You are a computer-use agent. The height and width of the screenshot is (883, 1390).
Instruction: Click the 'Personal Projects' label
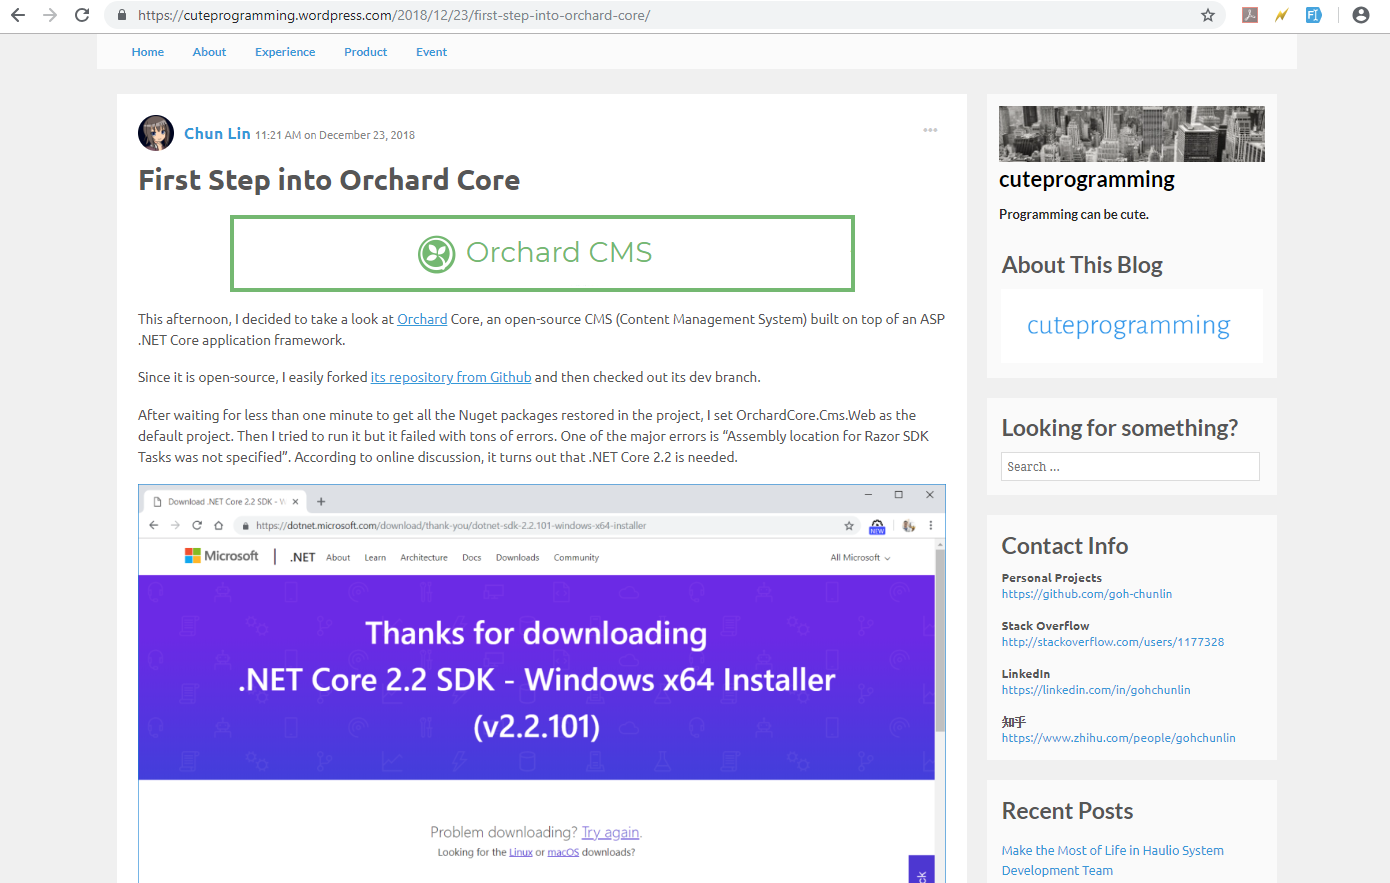tap(1052, 578)
